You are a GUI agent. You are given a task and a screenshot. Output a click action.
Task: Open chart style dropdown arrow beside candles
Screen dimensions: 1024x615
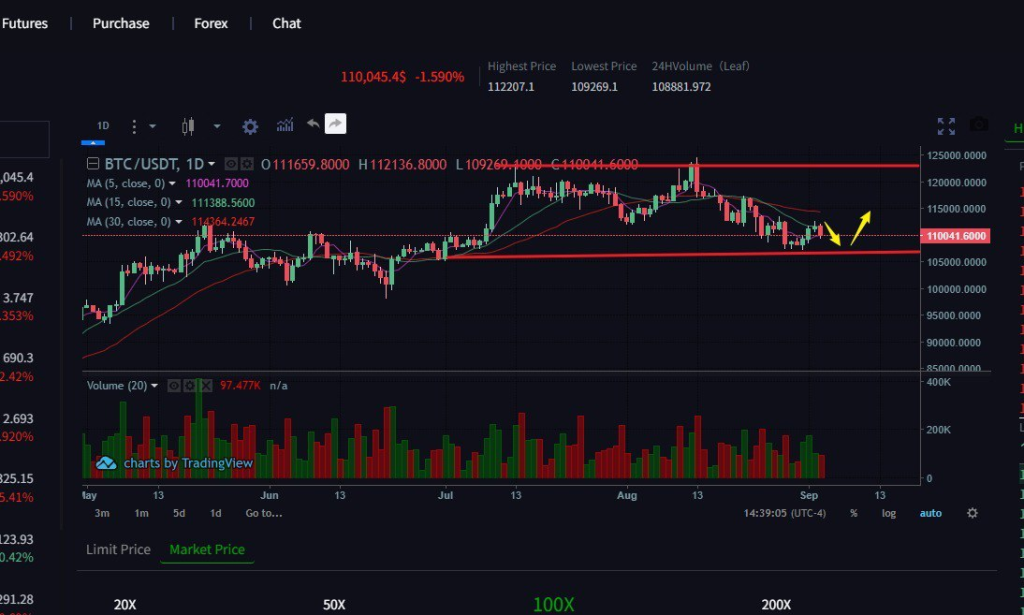click(x=217, y=126)
